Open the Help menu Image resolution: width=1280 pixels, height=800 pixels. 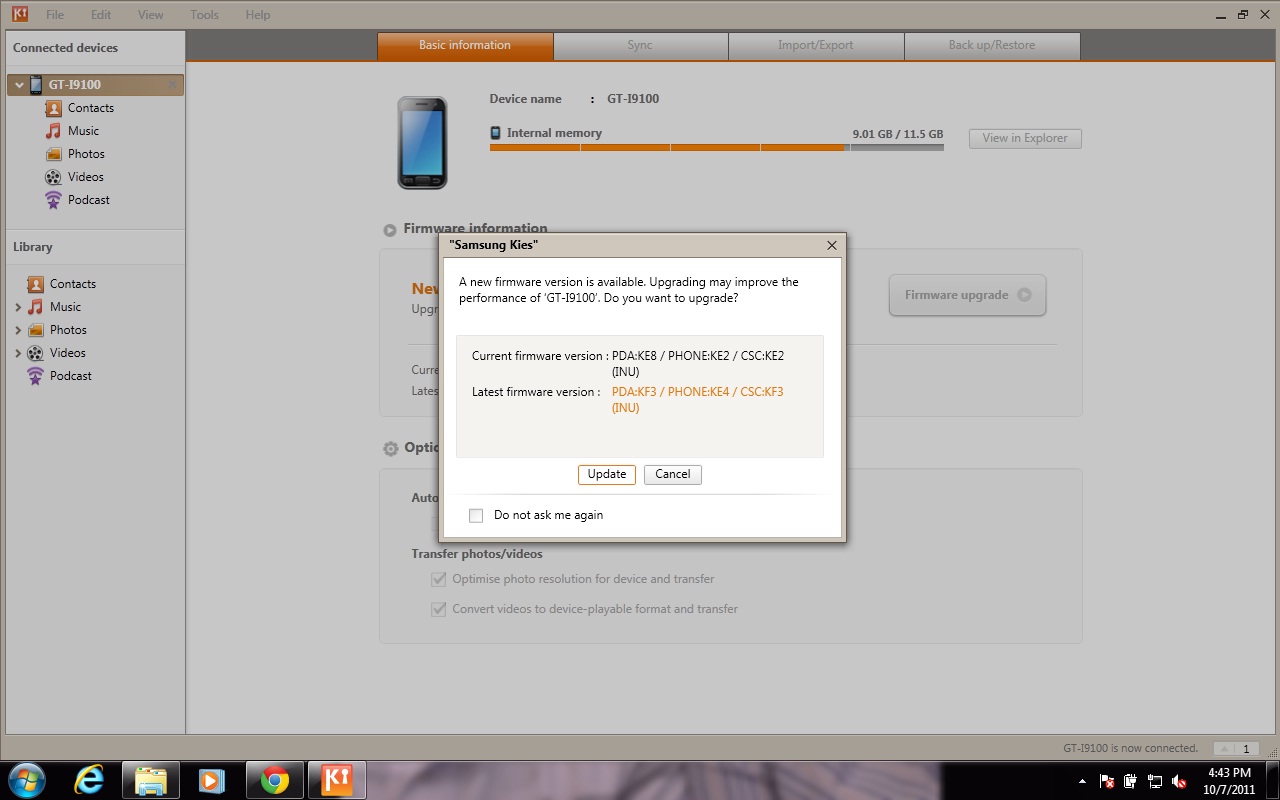(x=258, y=15)
